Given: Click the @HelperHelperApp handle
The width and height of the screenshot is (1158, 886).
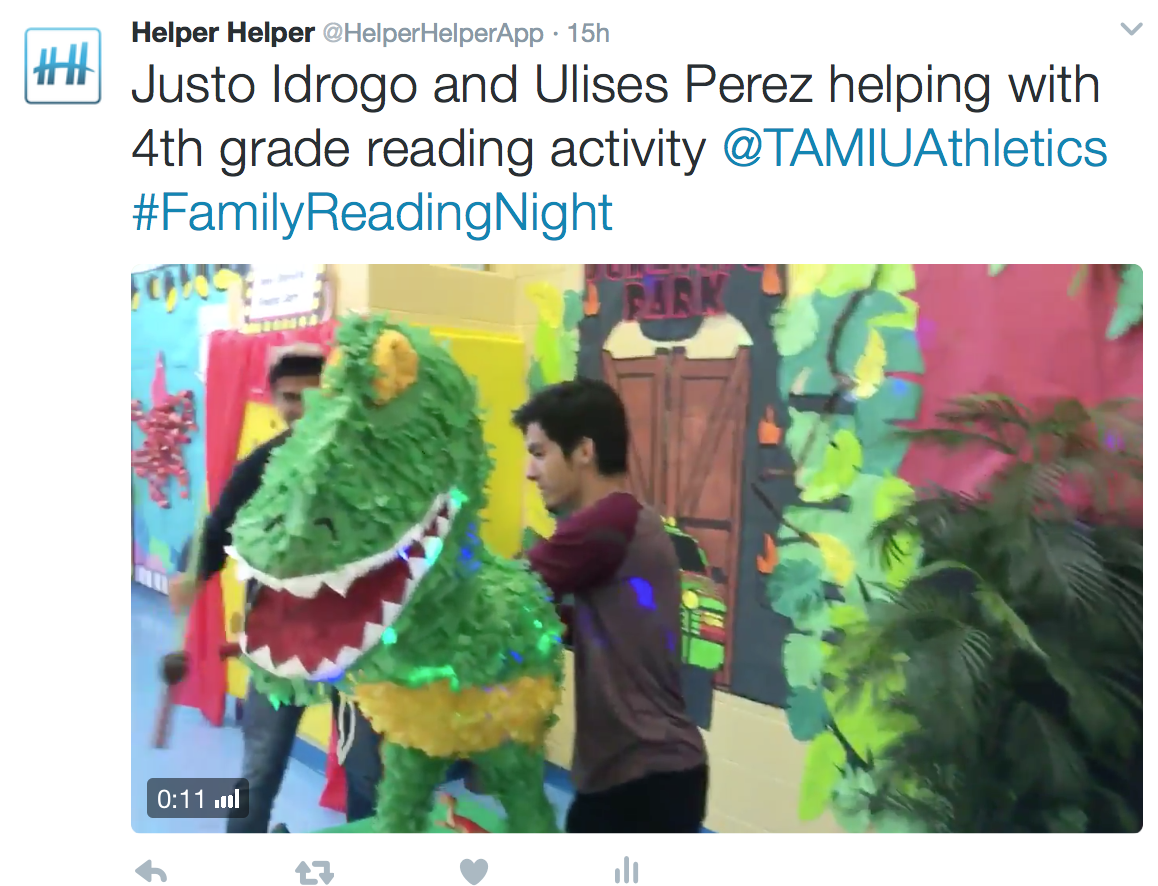Looking at the screenshot, I should [433, 33].
